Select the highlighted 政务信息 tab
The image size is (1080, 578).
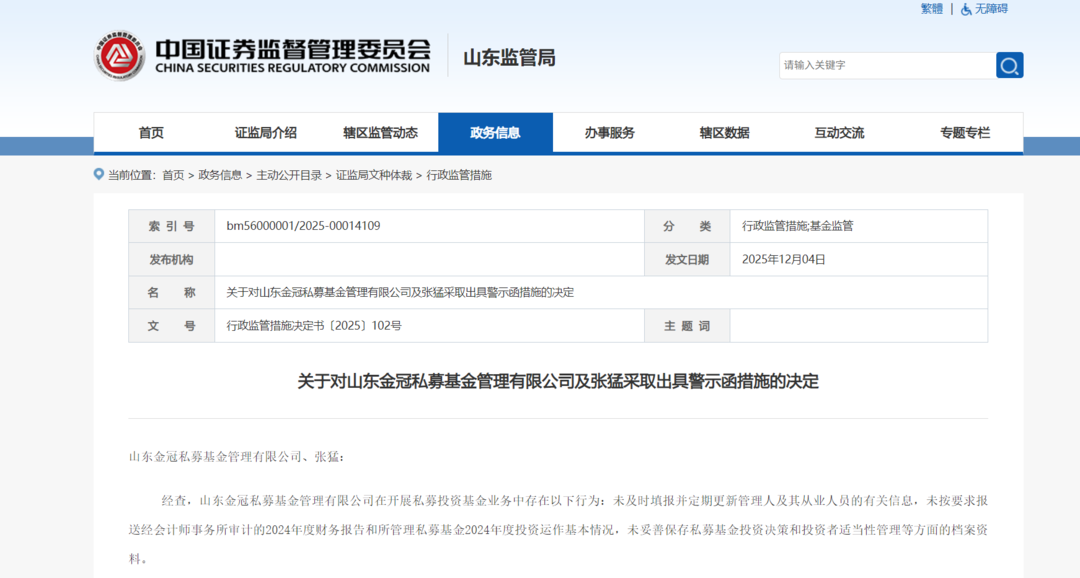click(495, 133)
